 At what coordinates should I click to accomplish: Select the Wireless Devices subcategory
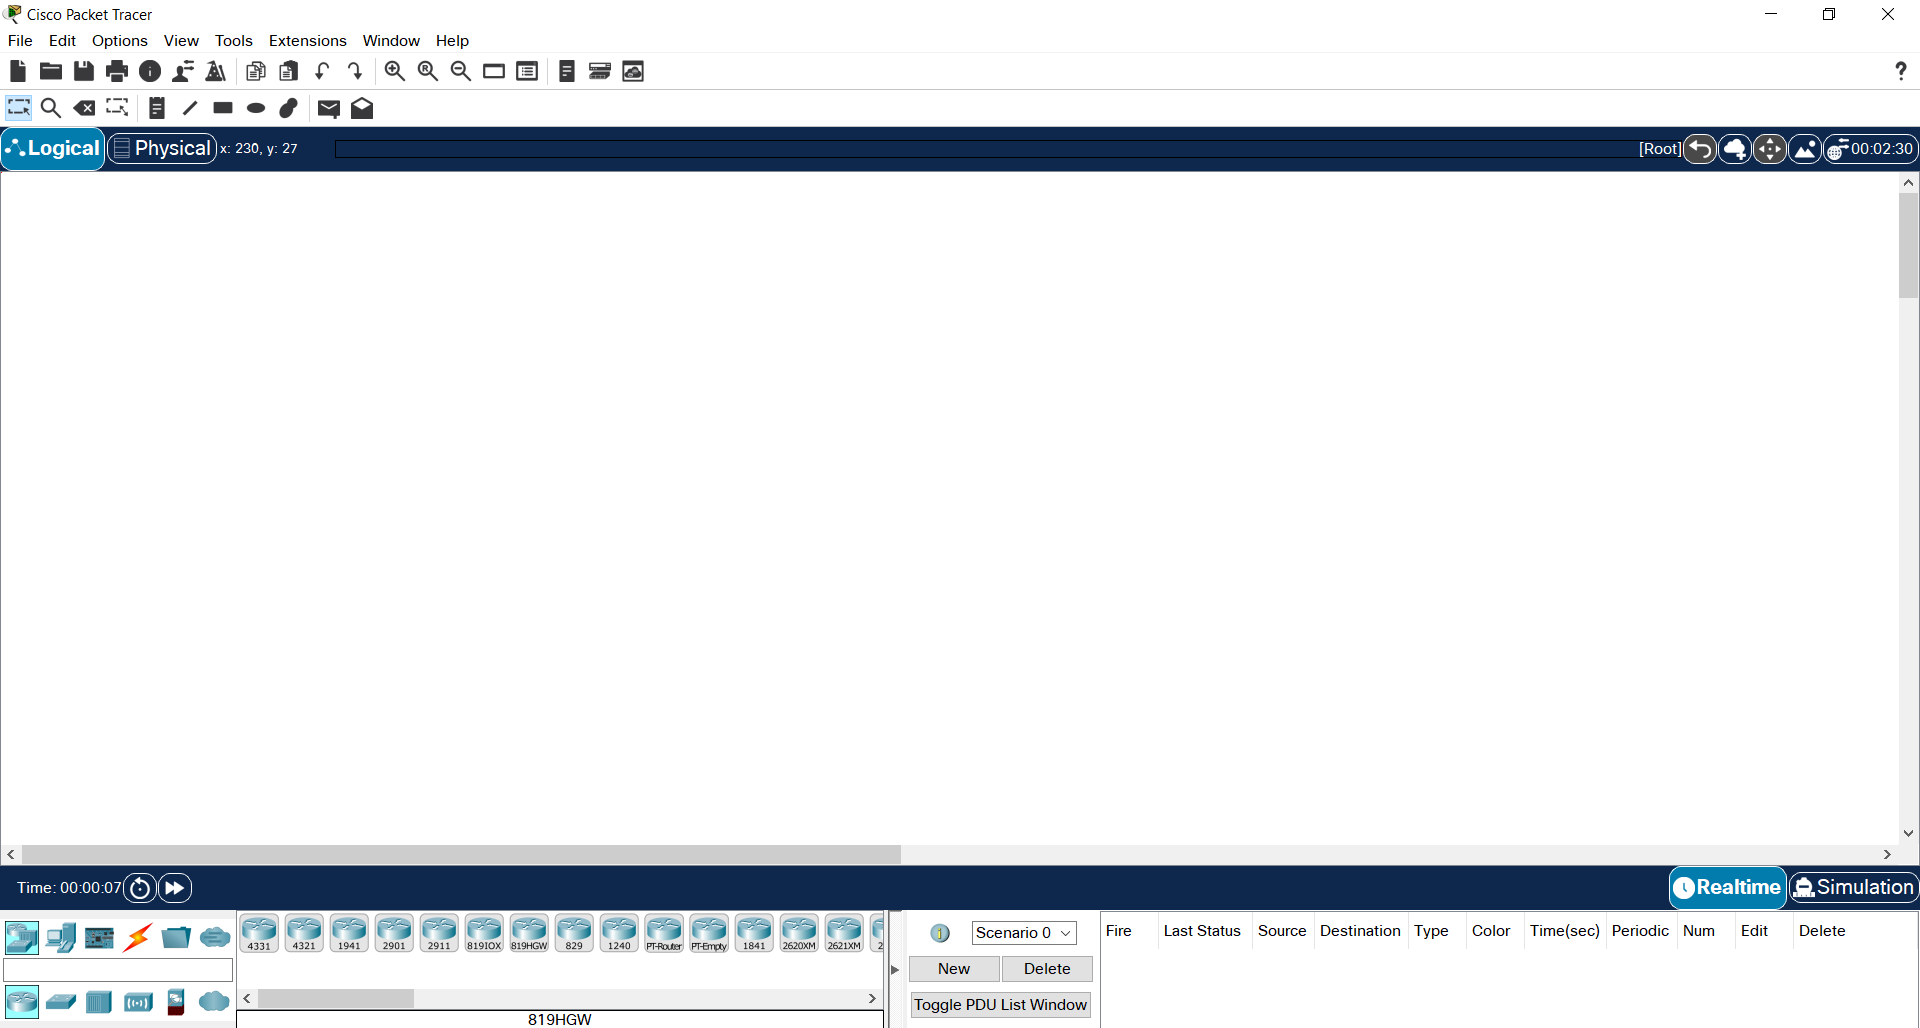(138, 1001)
